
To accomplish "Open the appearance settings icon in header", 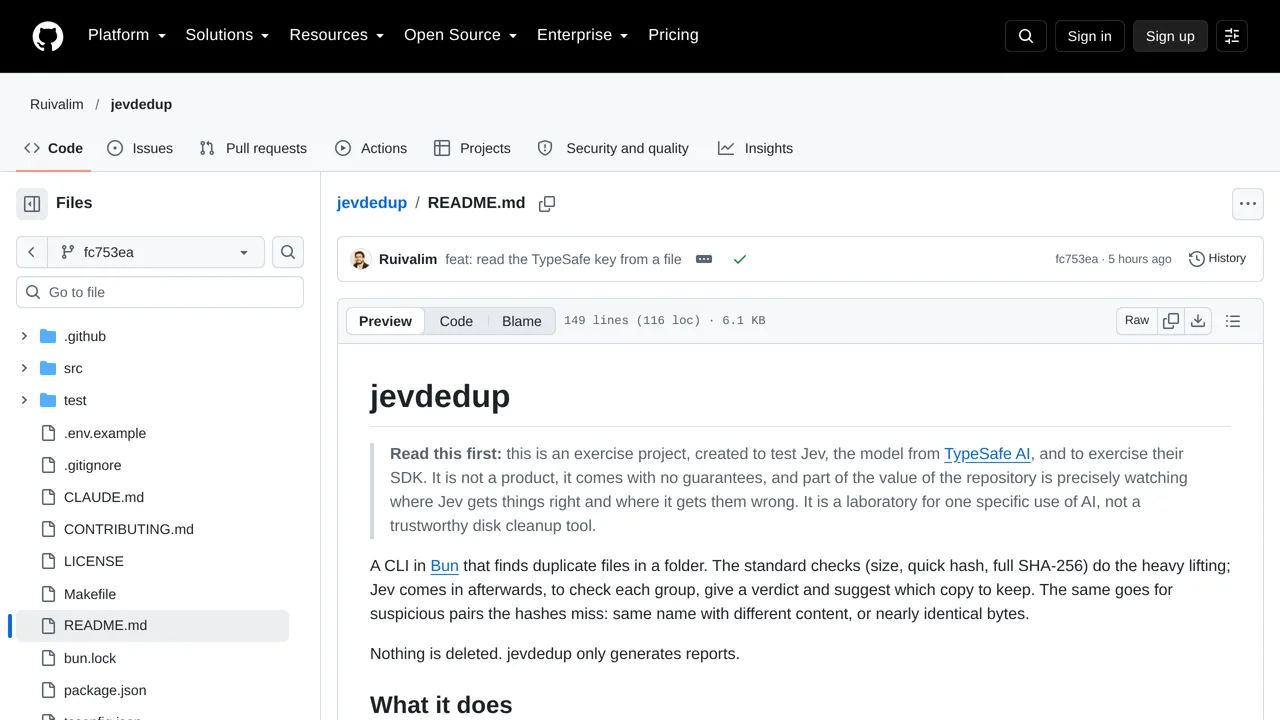I will click(1232, 36).
